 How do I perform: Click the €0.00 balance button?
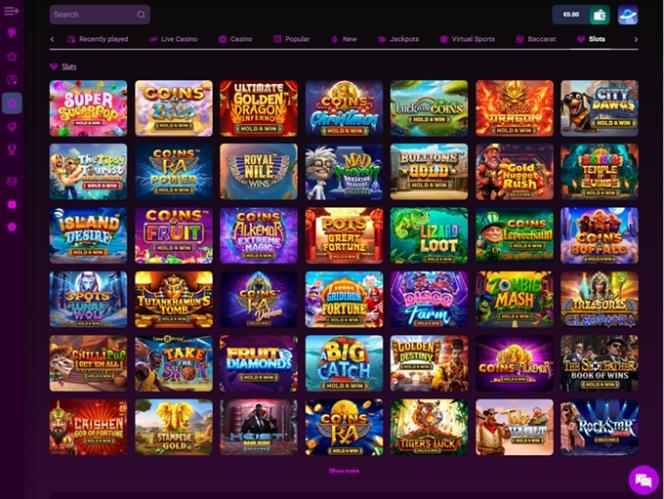click(571, 15)
